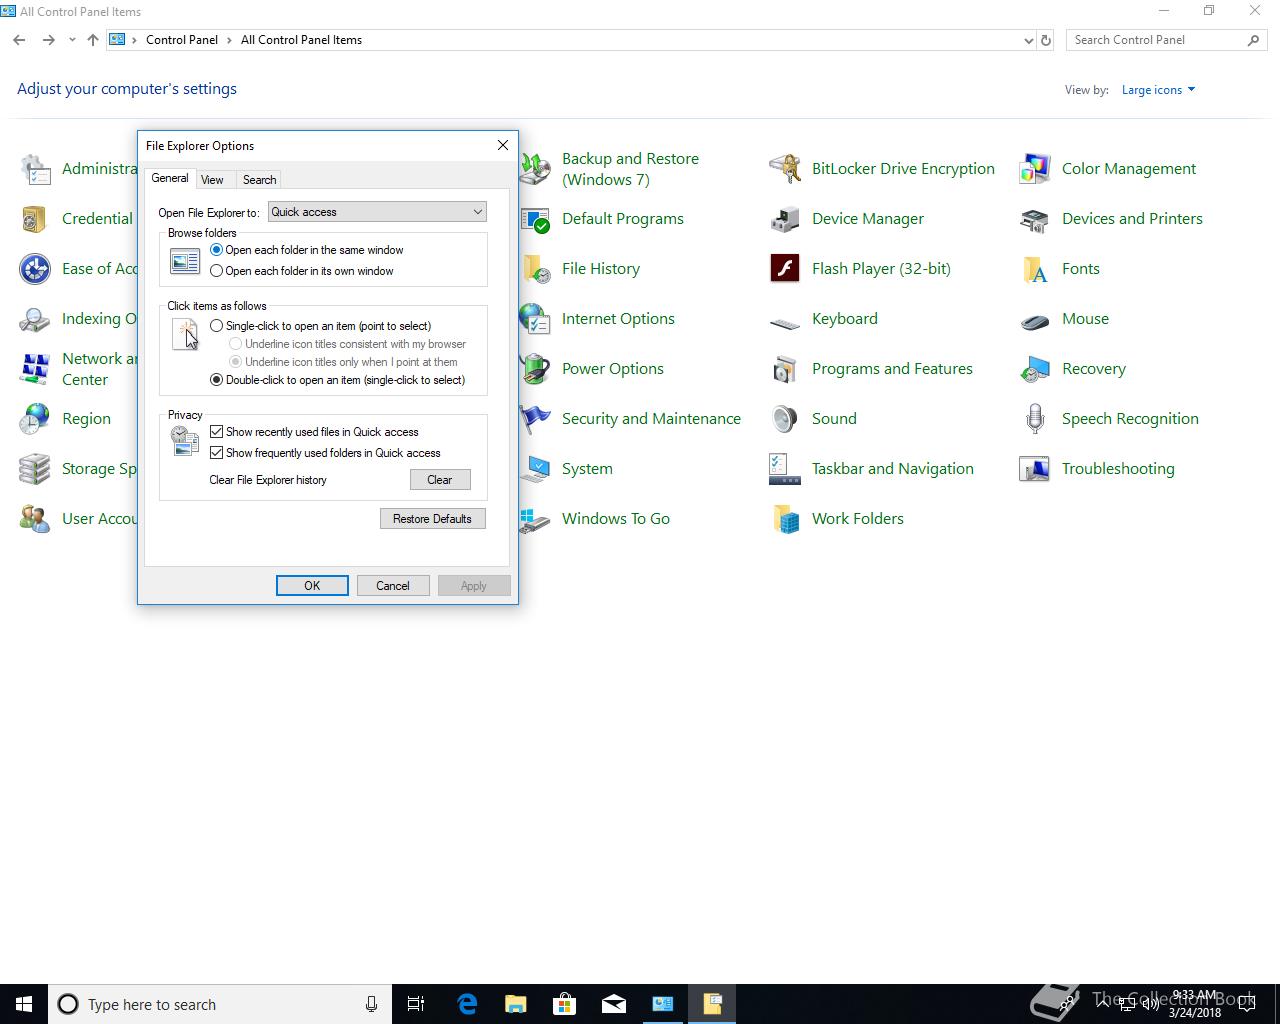This screenshot has width=1280, height=1024.
Task: Open the Color Management icon
Action: tap(1035, 169)
